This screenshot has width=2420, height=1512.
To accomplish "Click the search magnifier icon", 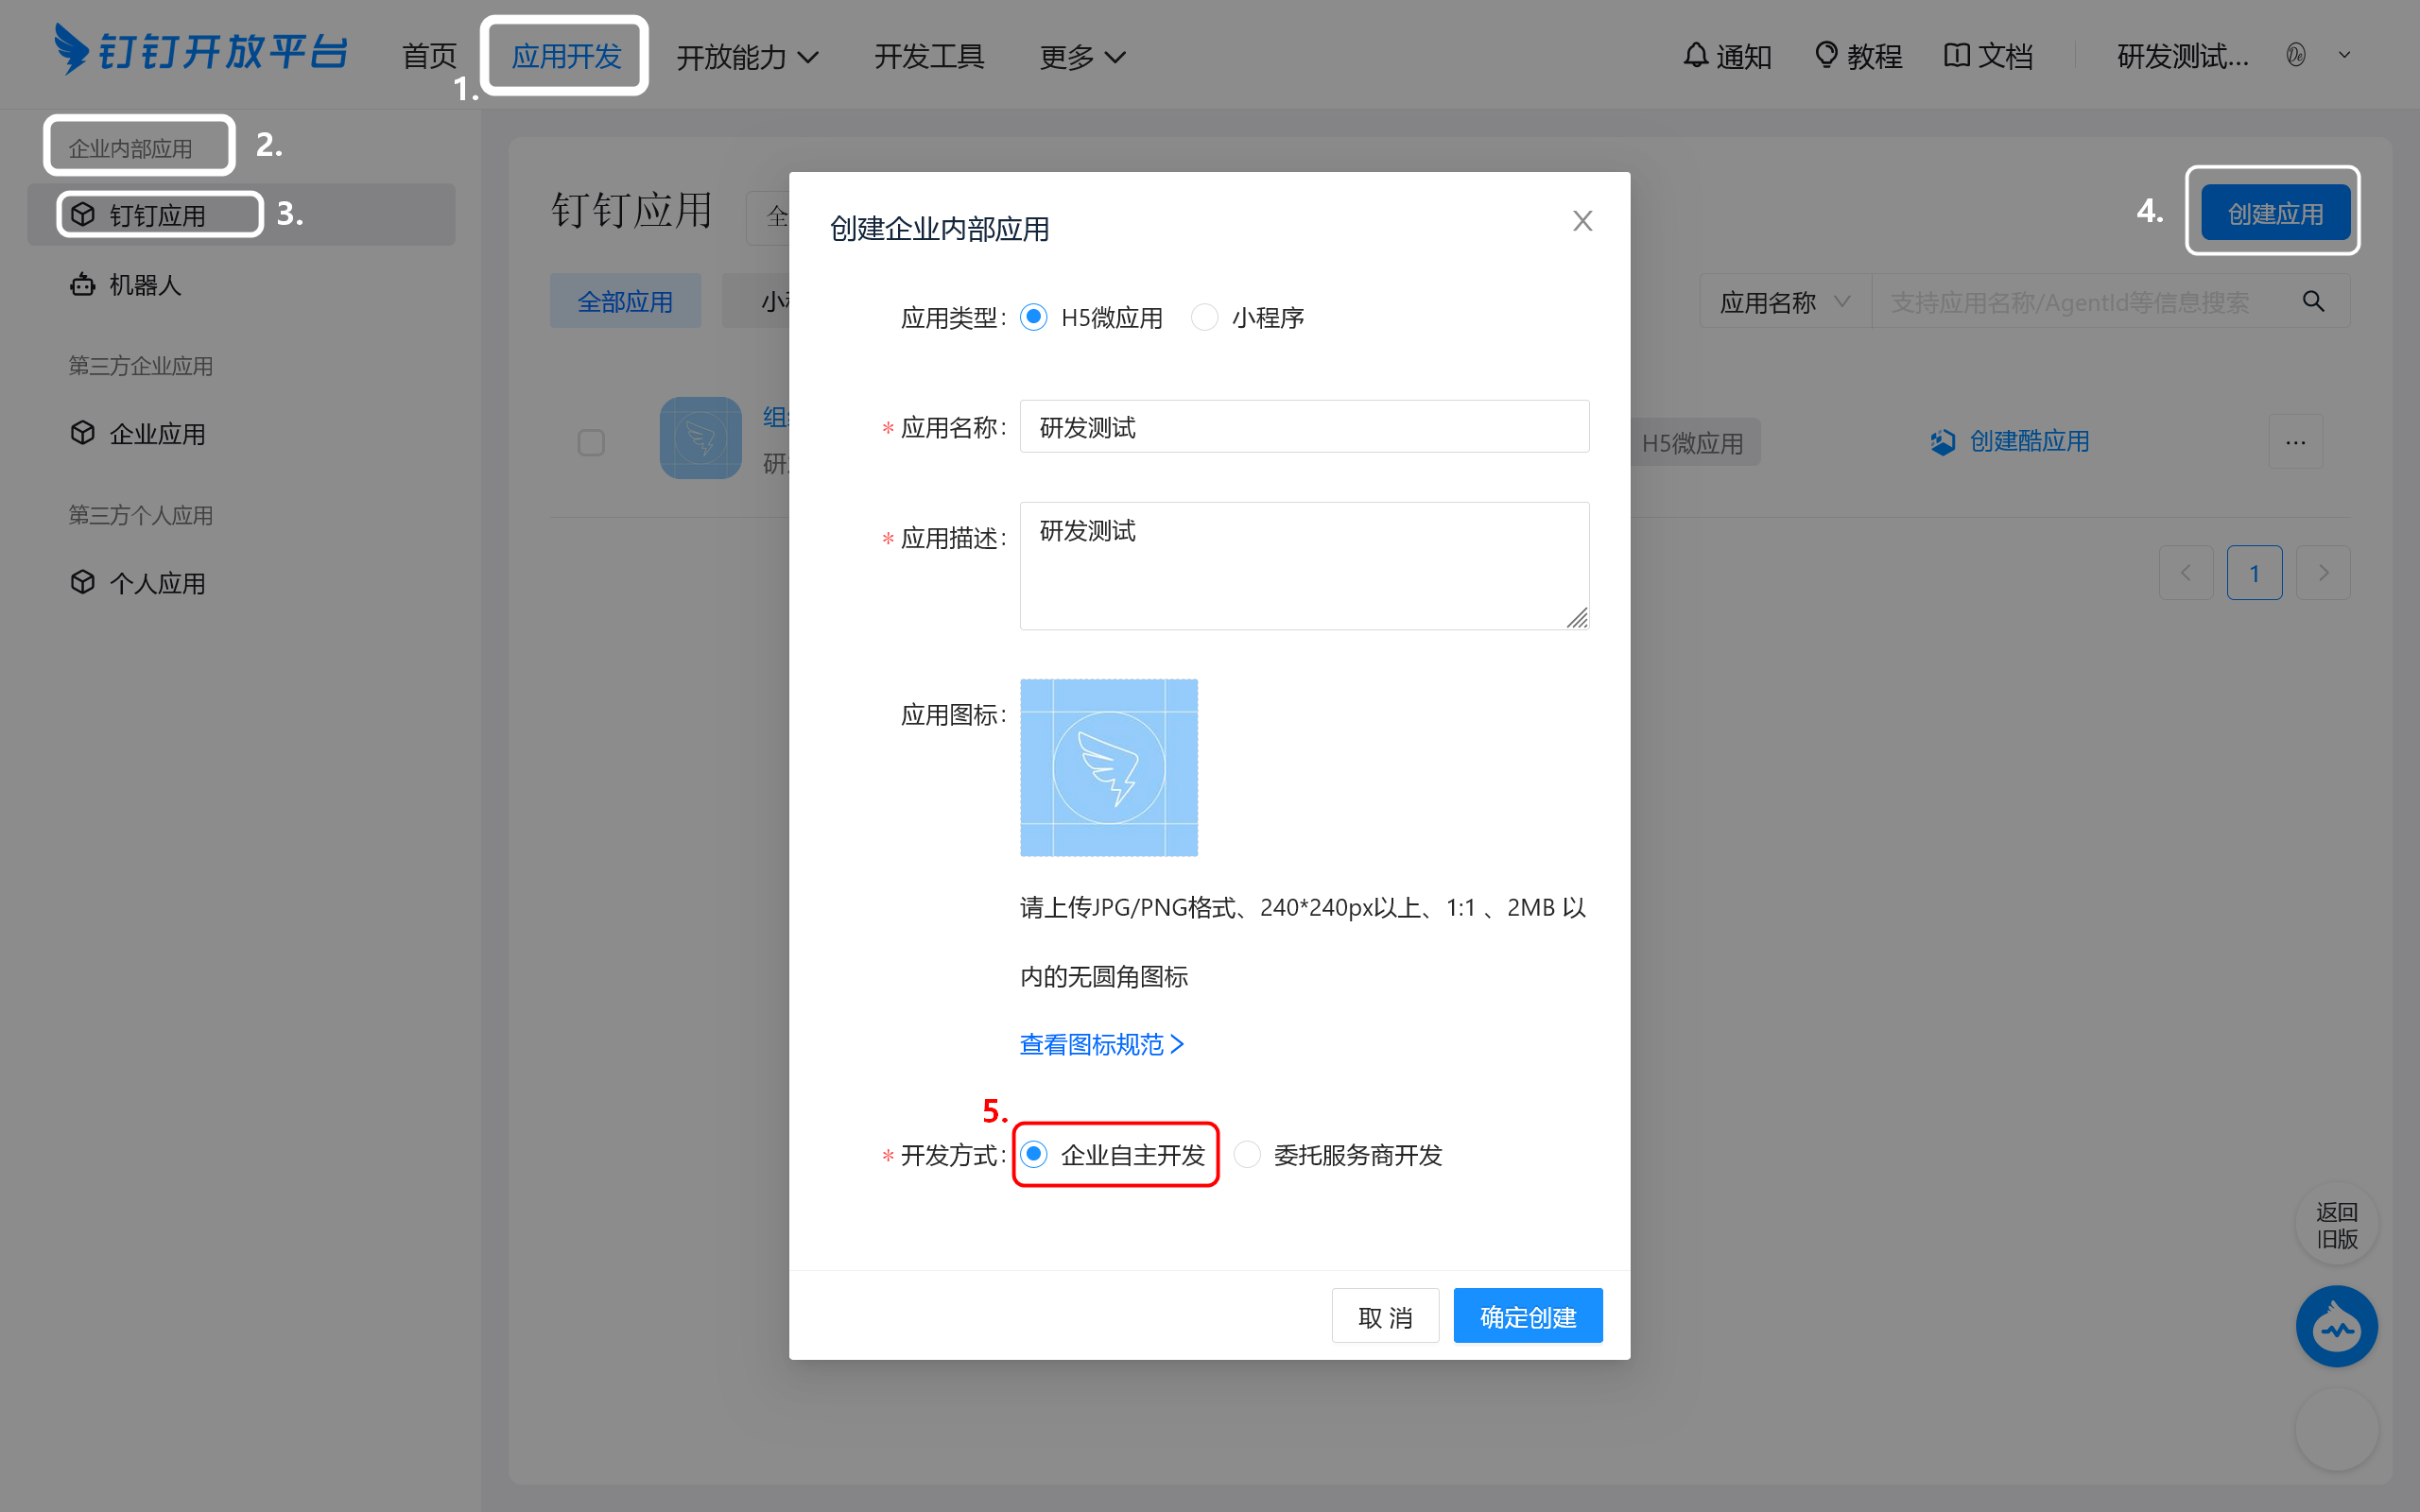I will 2313,301.
